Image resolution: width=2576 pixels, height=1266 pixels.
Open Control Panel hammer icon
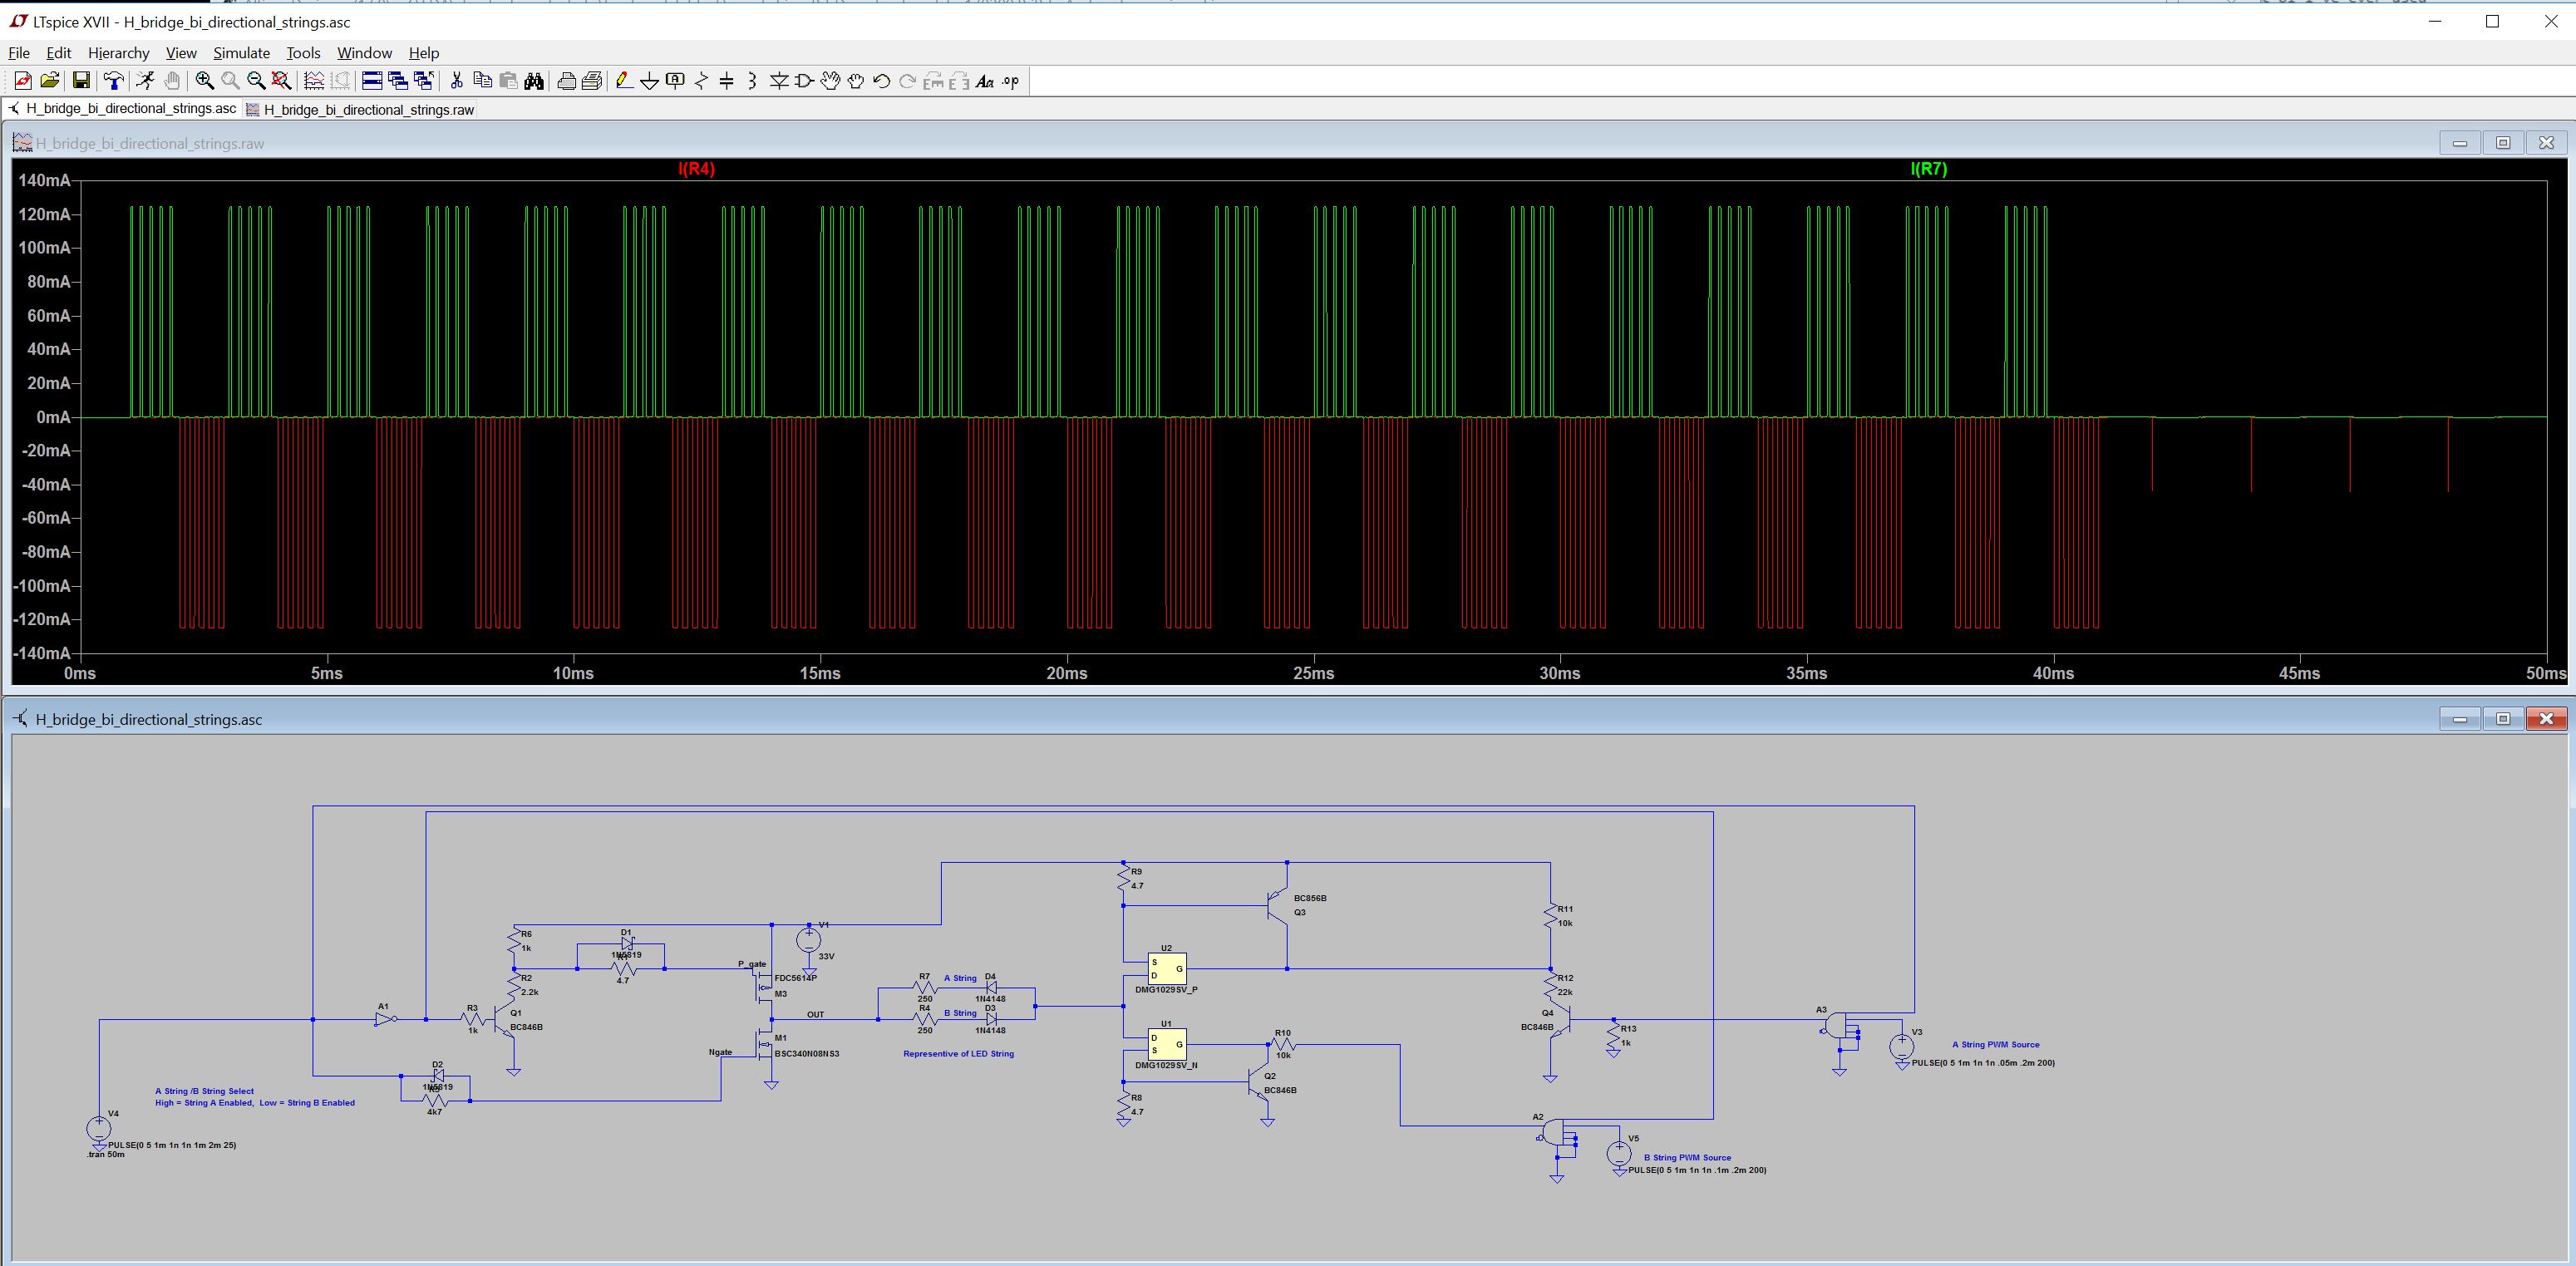(114, 81)
